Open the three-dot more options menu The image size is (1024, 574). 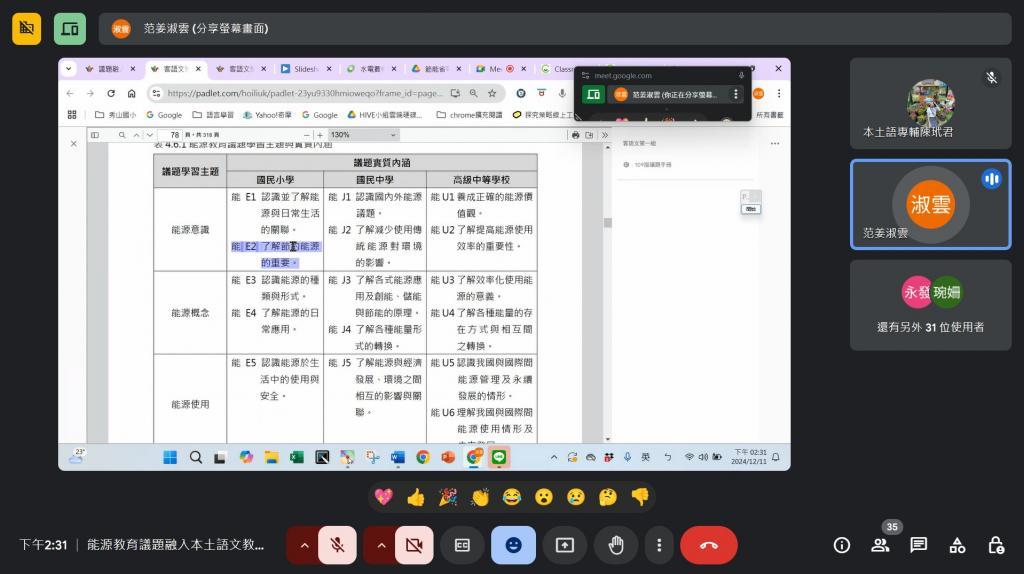pyautogui.click(x=658, y=545)
